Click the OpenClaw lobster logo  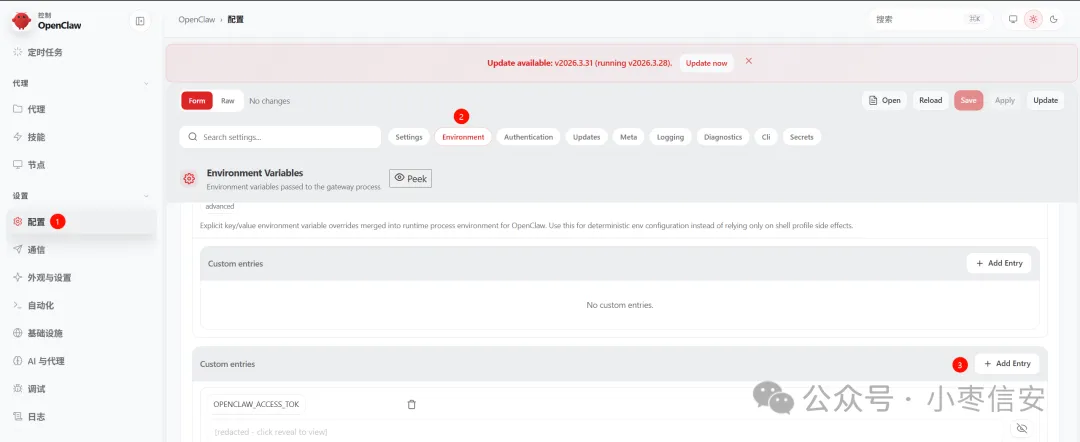[x=22, y=21]
